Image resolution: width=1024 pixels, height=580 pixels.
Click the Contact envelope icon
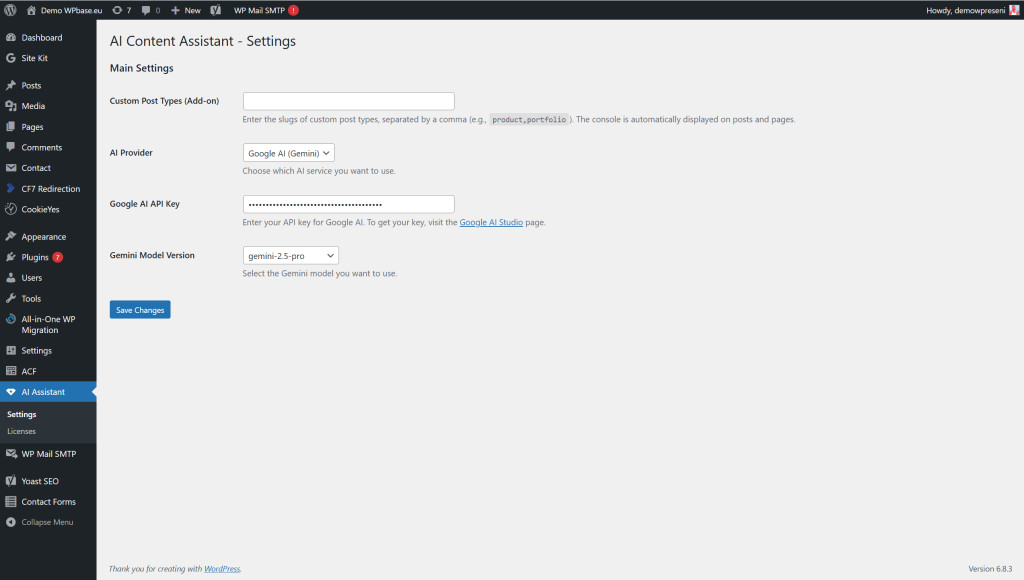pos(10,168)
